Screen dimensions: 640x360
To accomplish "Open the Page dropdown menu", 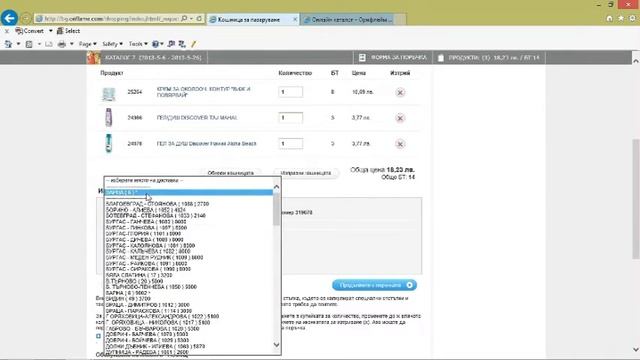I will (87, 44).
